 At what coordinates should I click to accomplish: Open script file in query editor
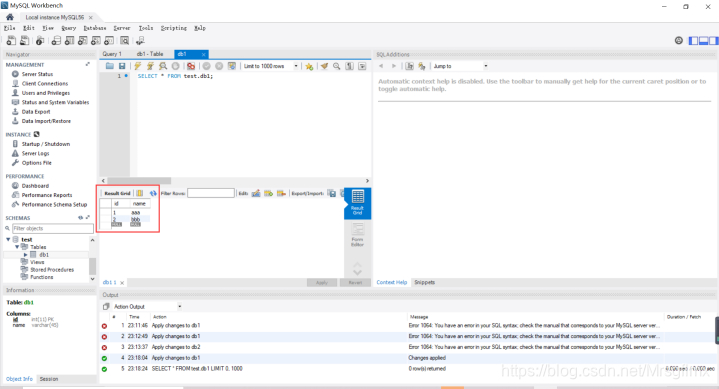[x=110, y=66]
